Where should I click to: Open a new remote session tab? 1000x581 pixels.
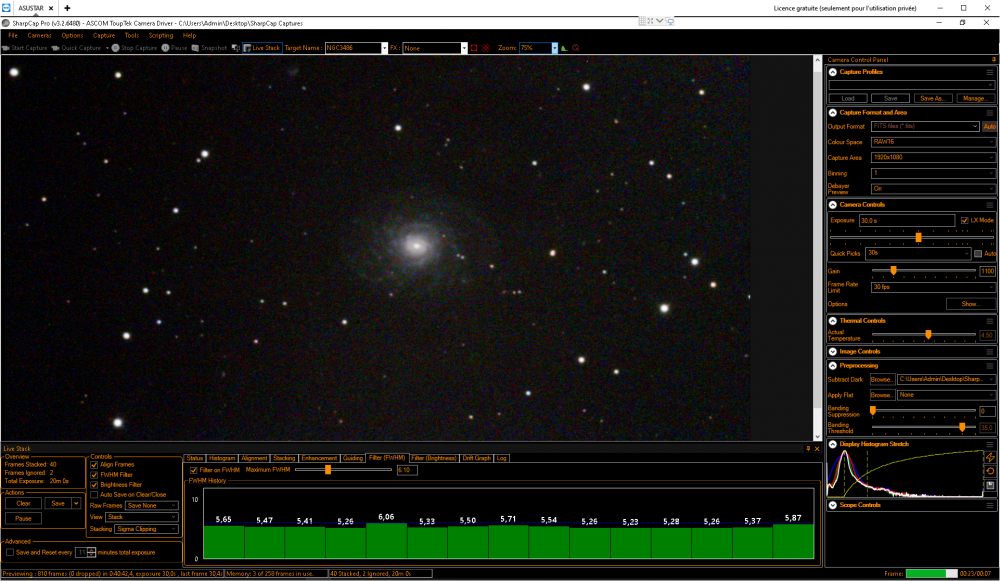(x=67, y=8)
